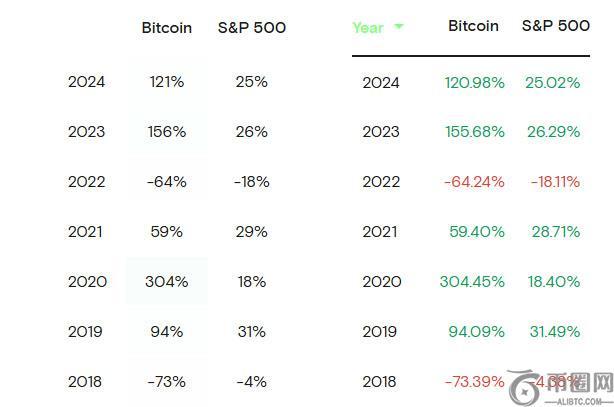Select the 26.29% S&P 500 value
Screen dimensions: 614x407
pos(552,132)
